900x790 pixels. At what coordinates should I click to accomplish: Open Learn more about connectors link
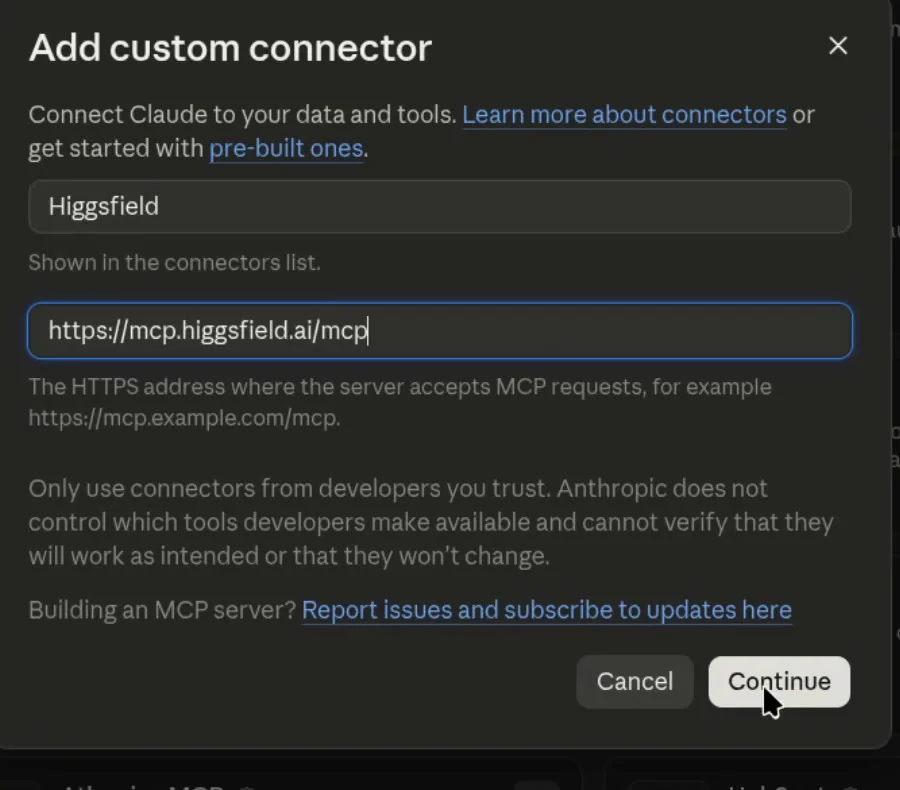[624, 114]
